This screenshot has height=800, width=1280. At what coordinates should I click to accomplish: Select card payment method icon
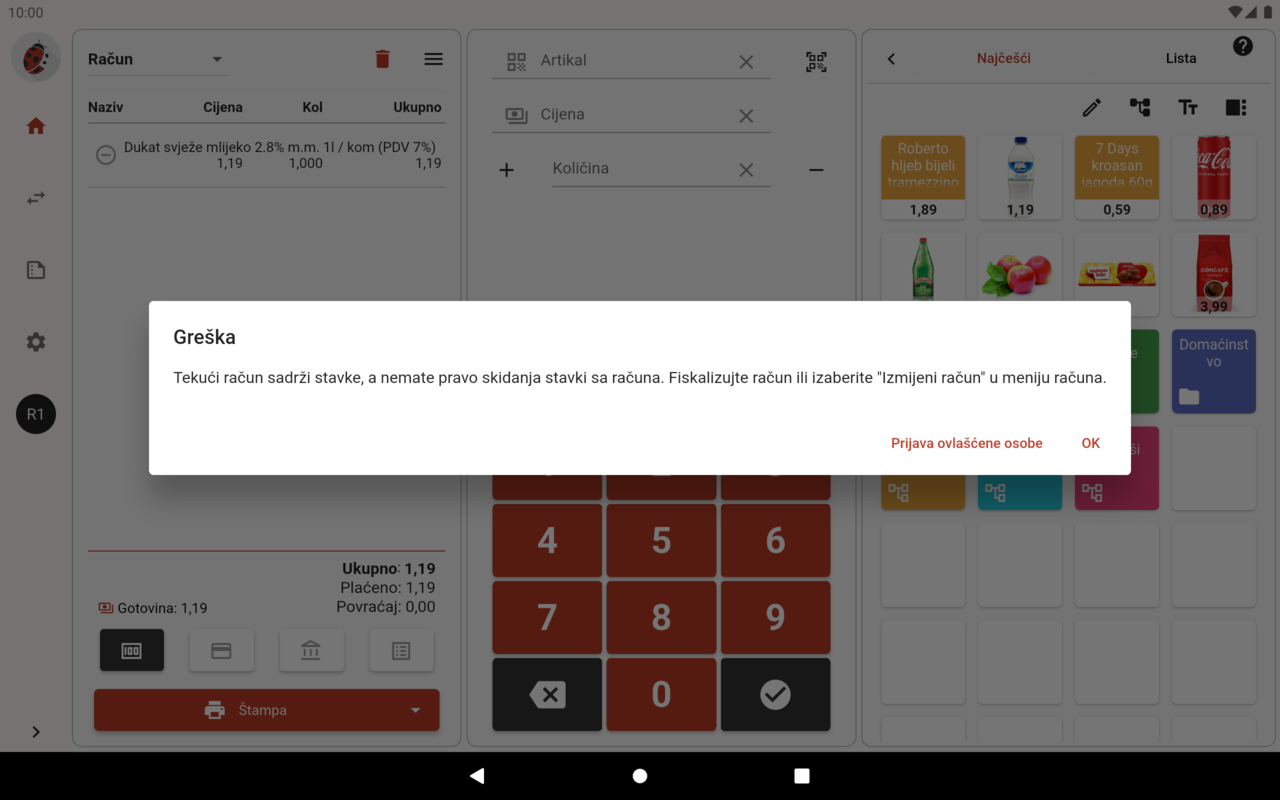coord(222,651)
